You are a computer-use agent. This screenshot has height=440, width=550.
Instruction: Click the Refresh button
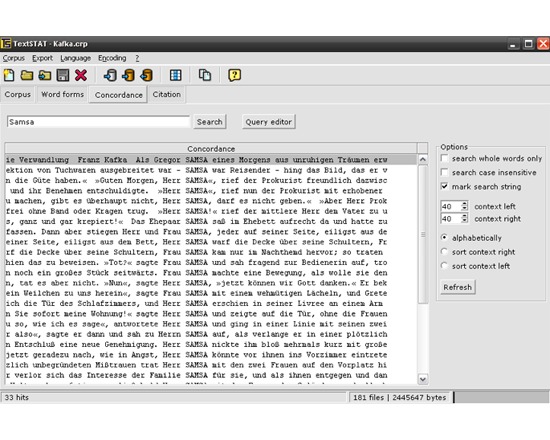(457, 287)
